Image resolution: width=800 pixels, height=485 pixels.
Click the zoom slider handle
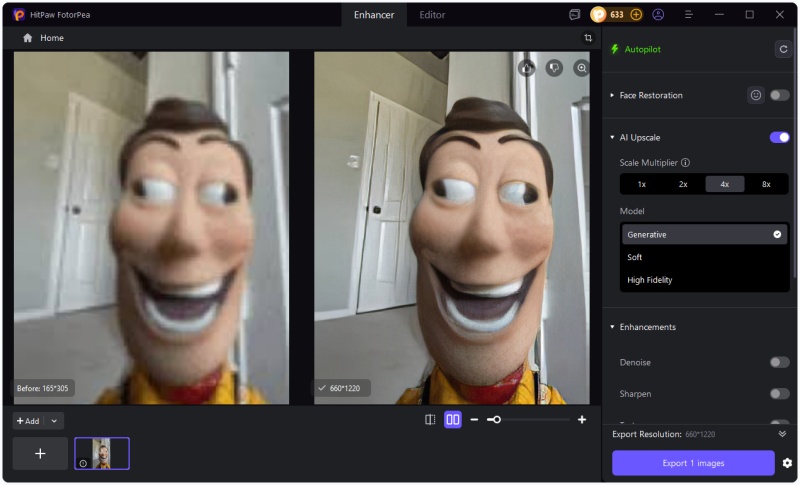coord(496,420)
